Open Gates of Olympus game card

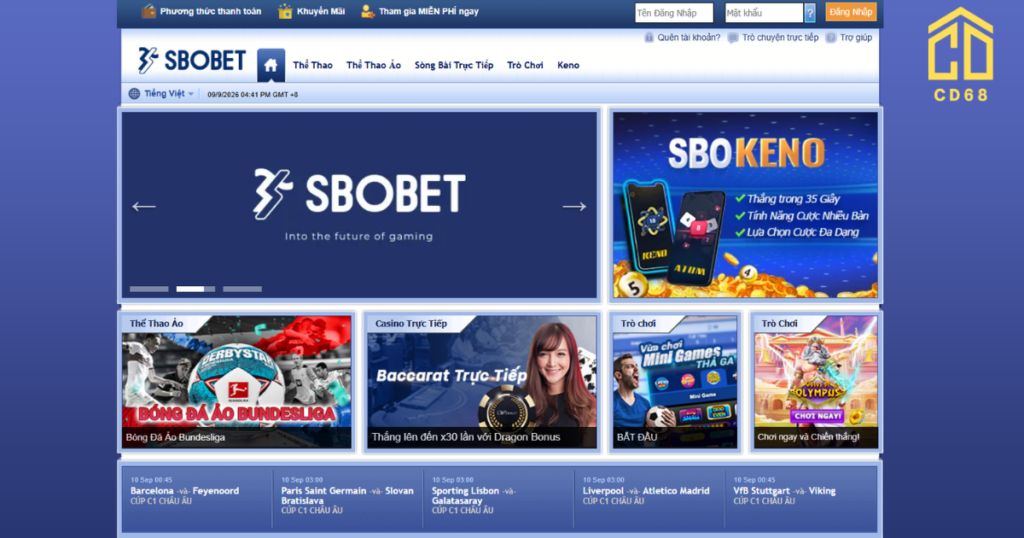coord(816,382)
